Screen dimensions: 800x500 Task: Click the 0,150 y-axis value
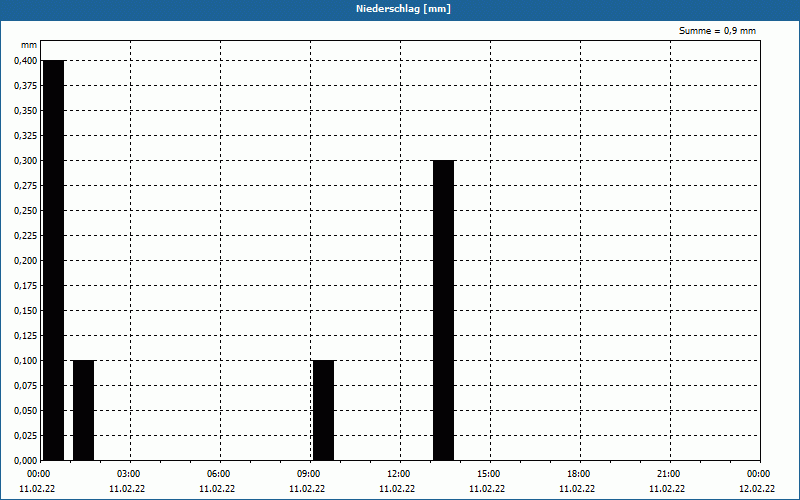tap(26, 311)
